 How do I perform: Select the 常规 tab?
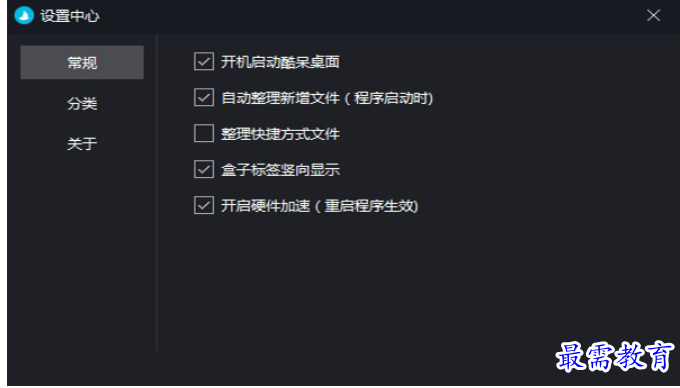pos(82,62)
